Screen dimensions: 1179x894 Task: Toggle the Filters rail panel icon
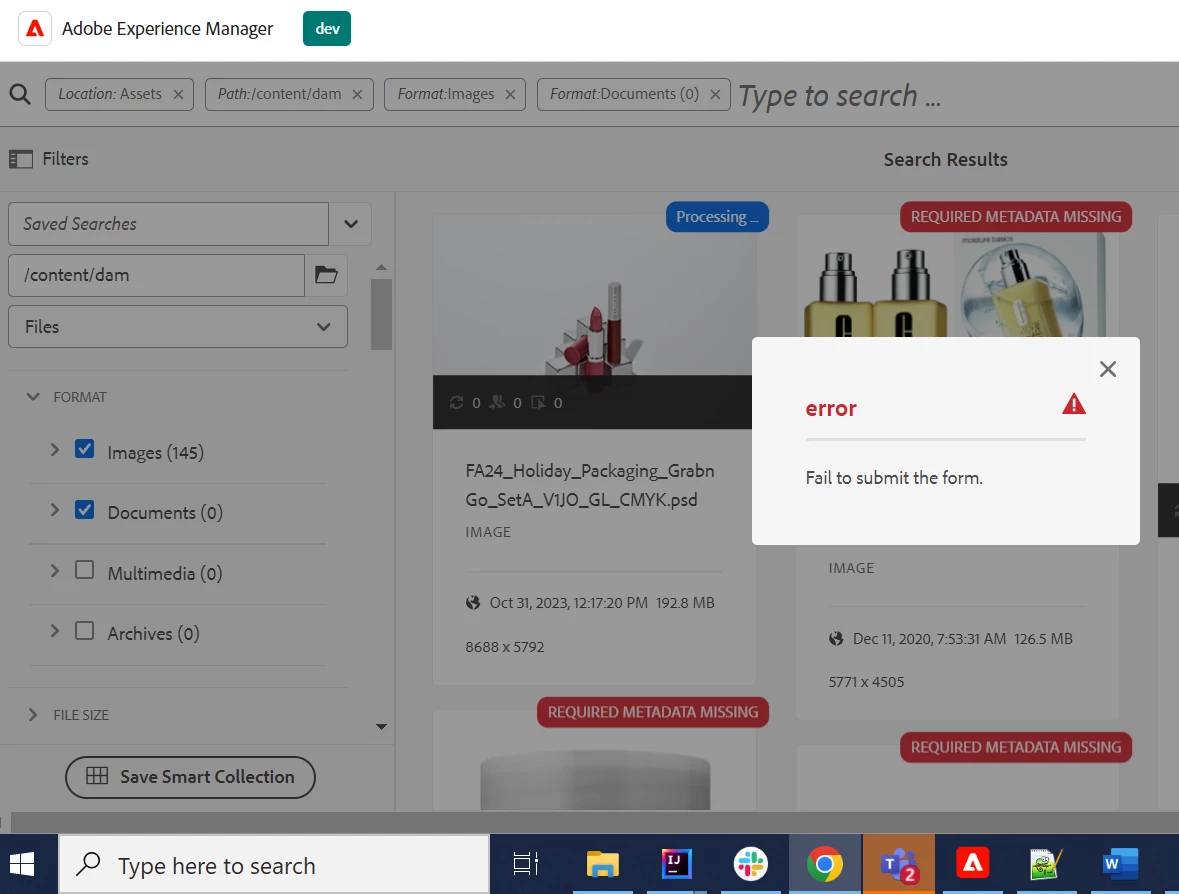[x=21, y=159]
